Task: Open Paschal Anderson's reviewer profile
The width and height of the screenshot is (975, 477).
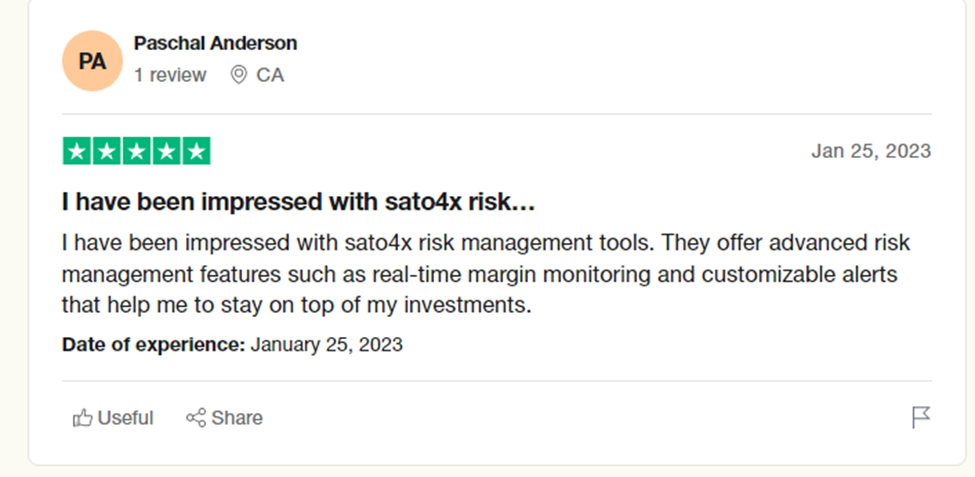Action: 215,44
